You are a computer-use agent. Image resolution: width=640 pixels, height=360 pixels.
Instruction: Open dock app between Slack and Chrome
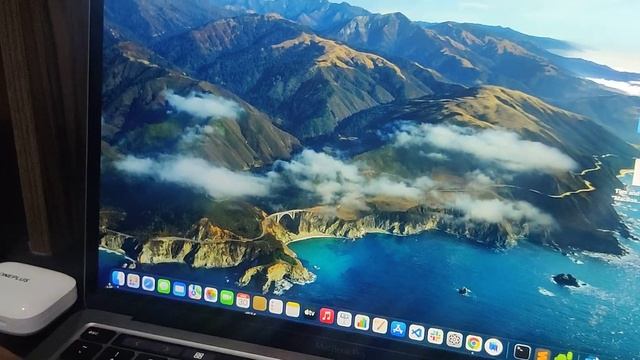point(454,339)
